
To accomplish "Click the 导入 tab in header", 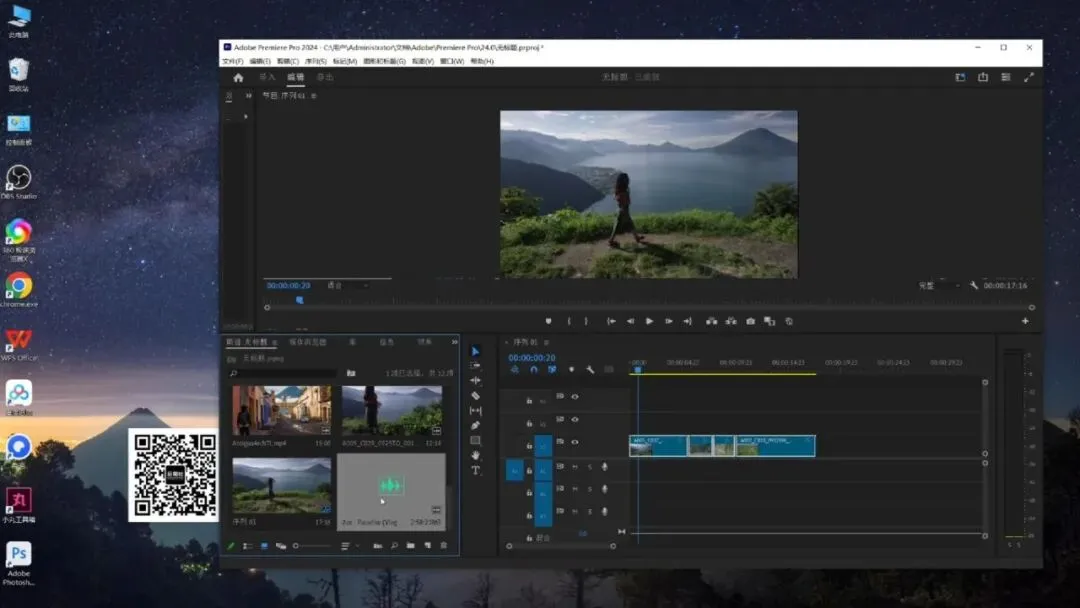I will (267, 77).
